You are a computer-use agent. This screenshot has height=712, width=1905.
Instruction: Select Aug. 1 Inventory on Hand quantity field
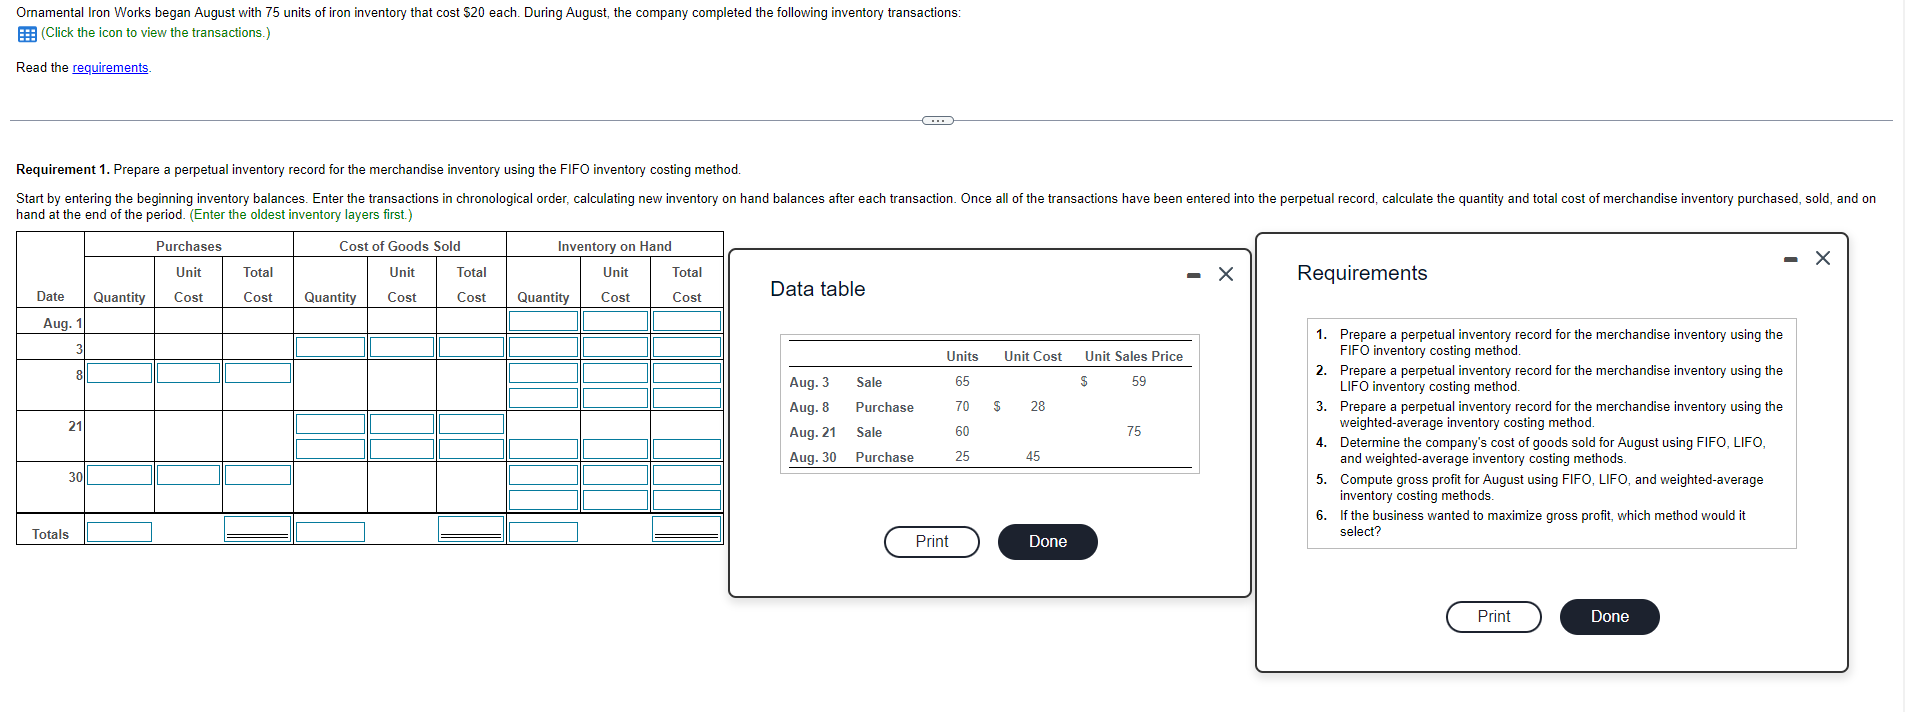[x=543, y=321]
